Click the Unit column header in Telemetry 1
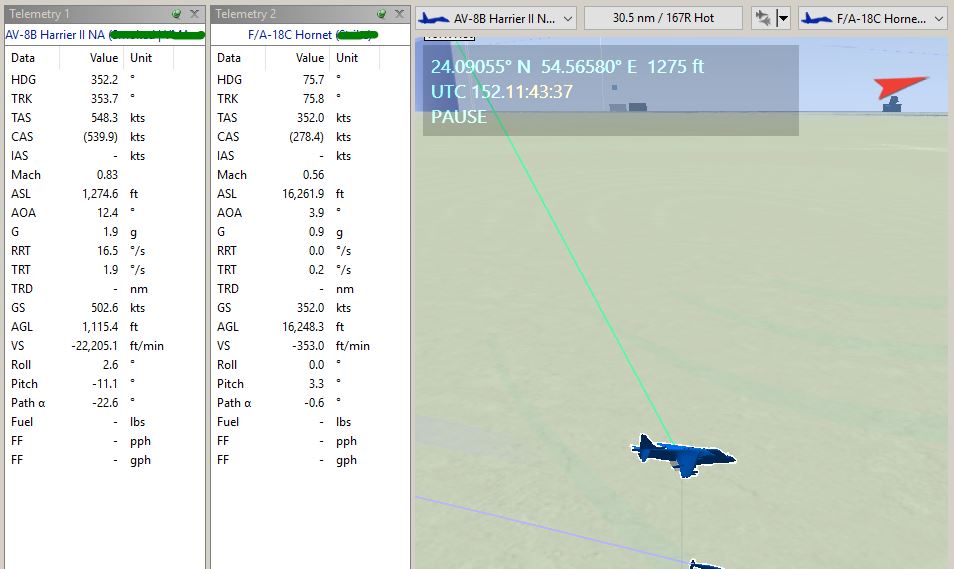The image size is (954, 569). coord(141,58)
